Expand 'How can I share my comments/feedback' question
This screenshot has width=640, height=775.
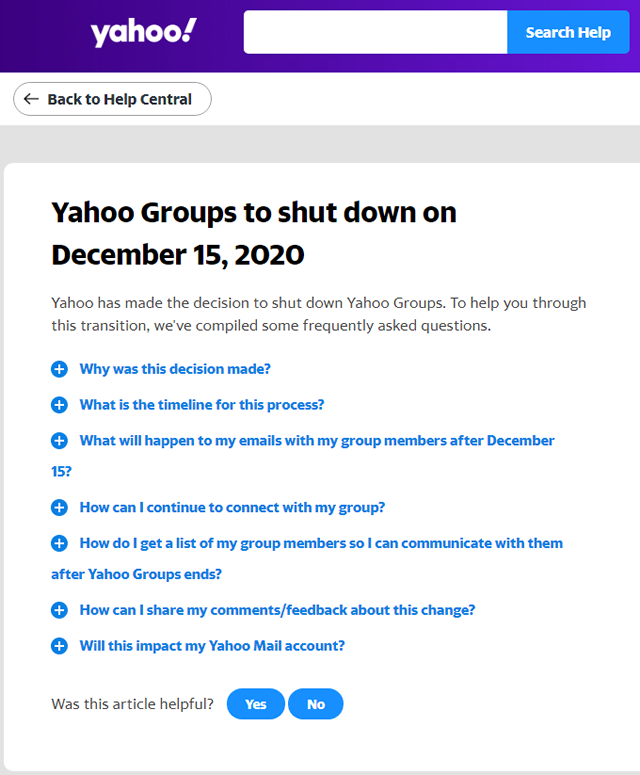277,610
